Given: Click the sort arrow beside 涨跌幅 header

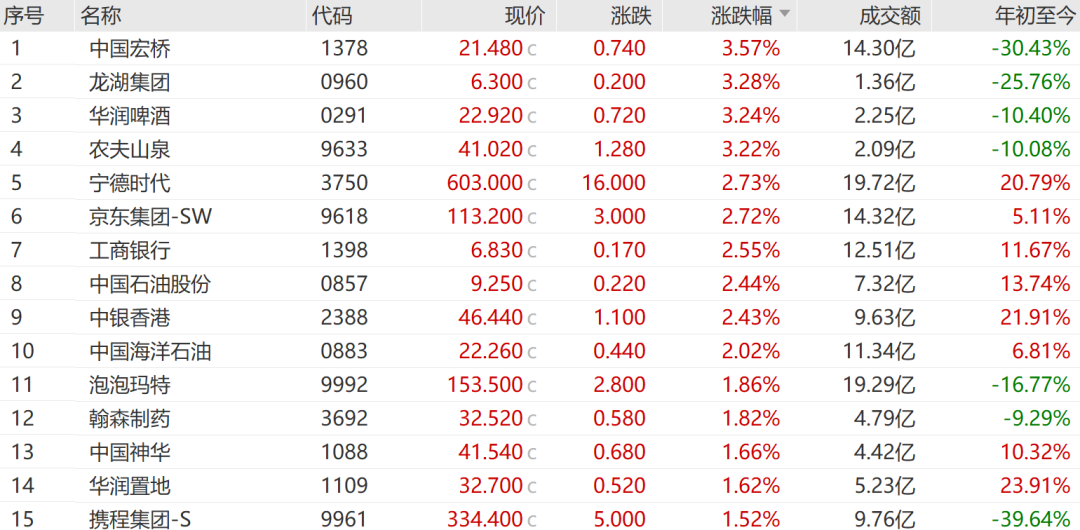Looking at the screenshot, I should coord(785,14).
